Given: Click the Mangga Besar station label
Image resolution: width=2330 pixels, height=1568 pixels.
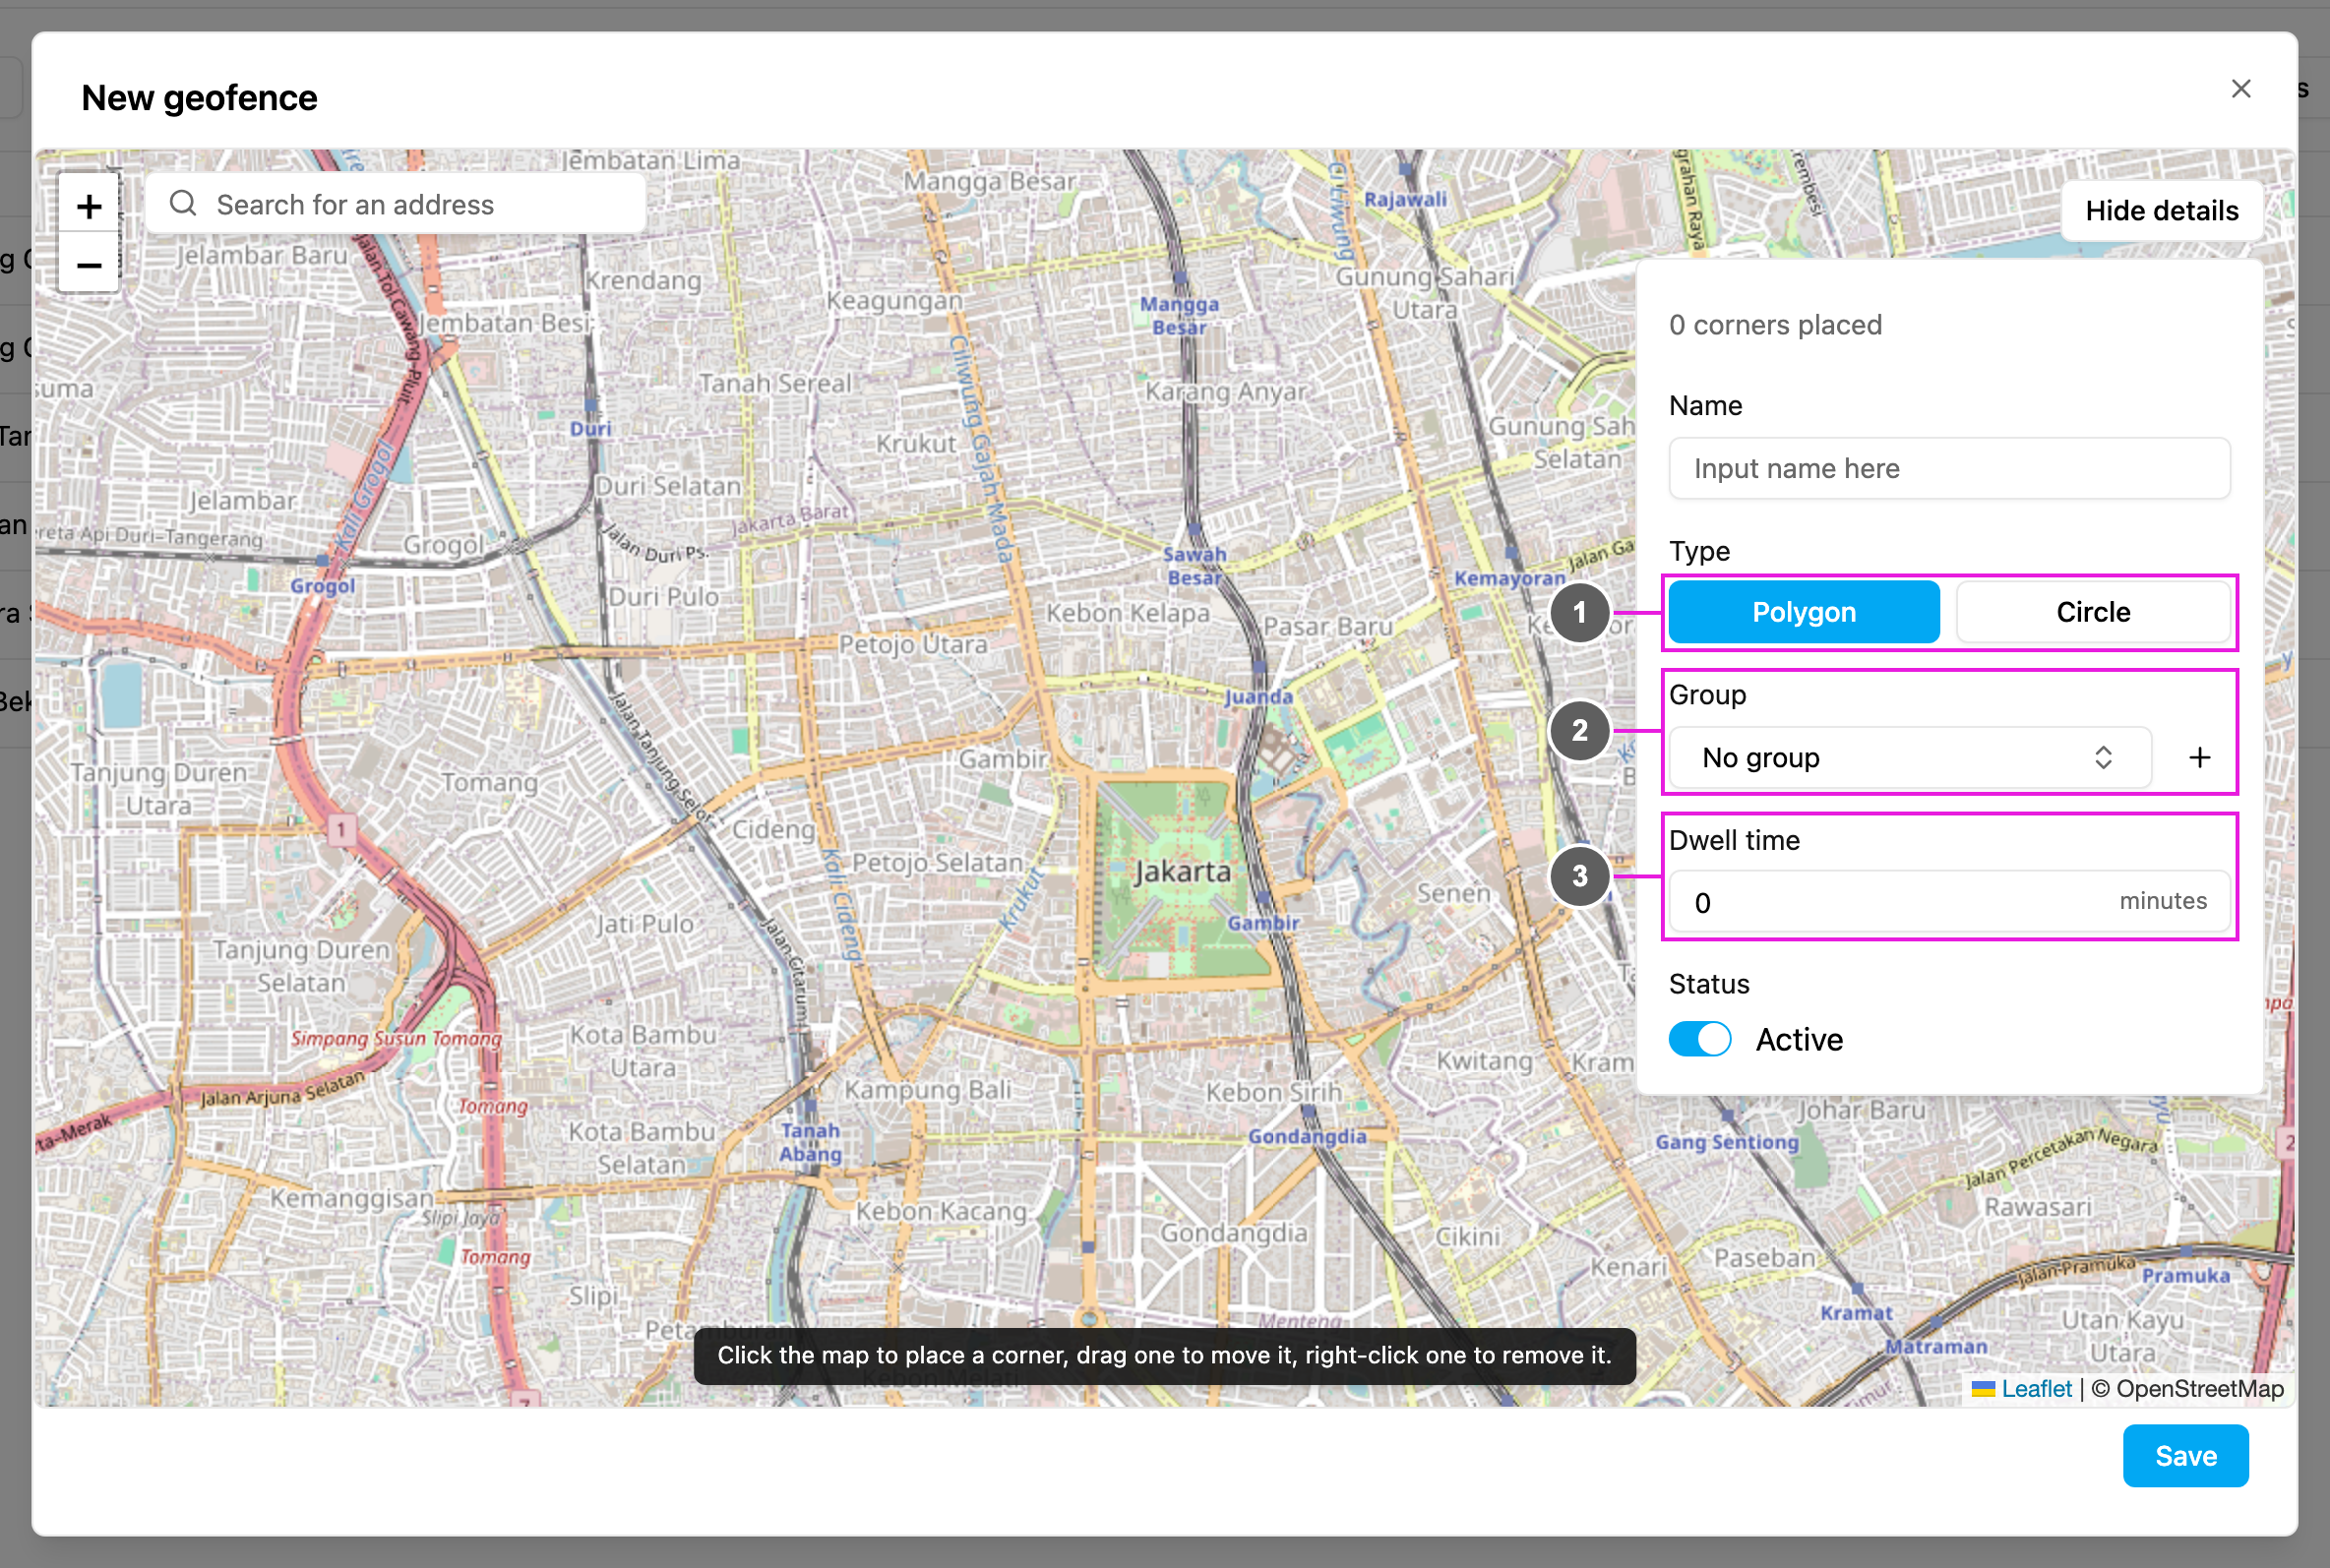Looking at the screenshot, I should tap(1179, 315).
